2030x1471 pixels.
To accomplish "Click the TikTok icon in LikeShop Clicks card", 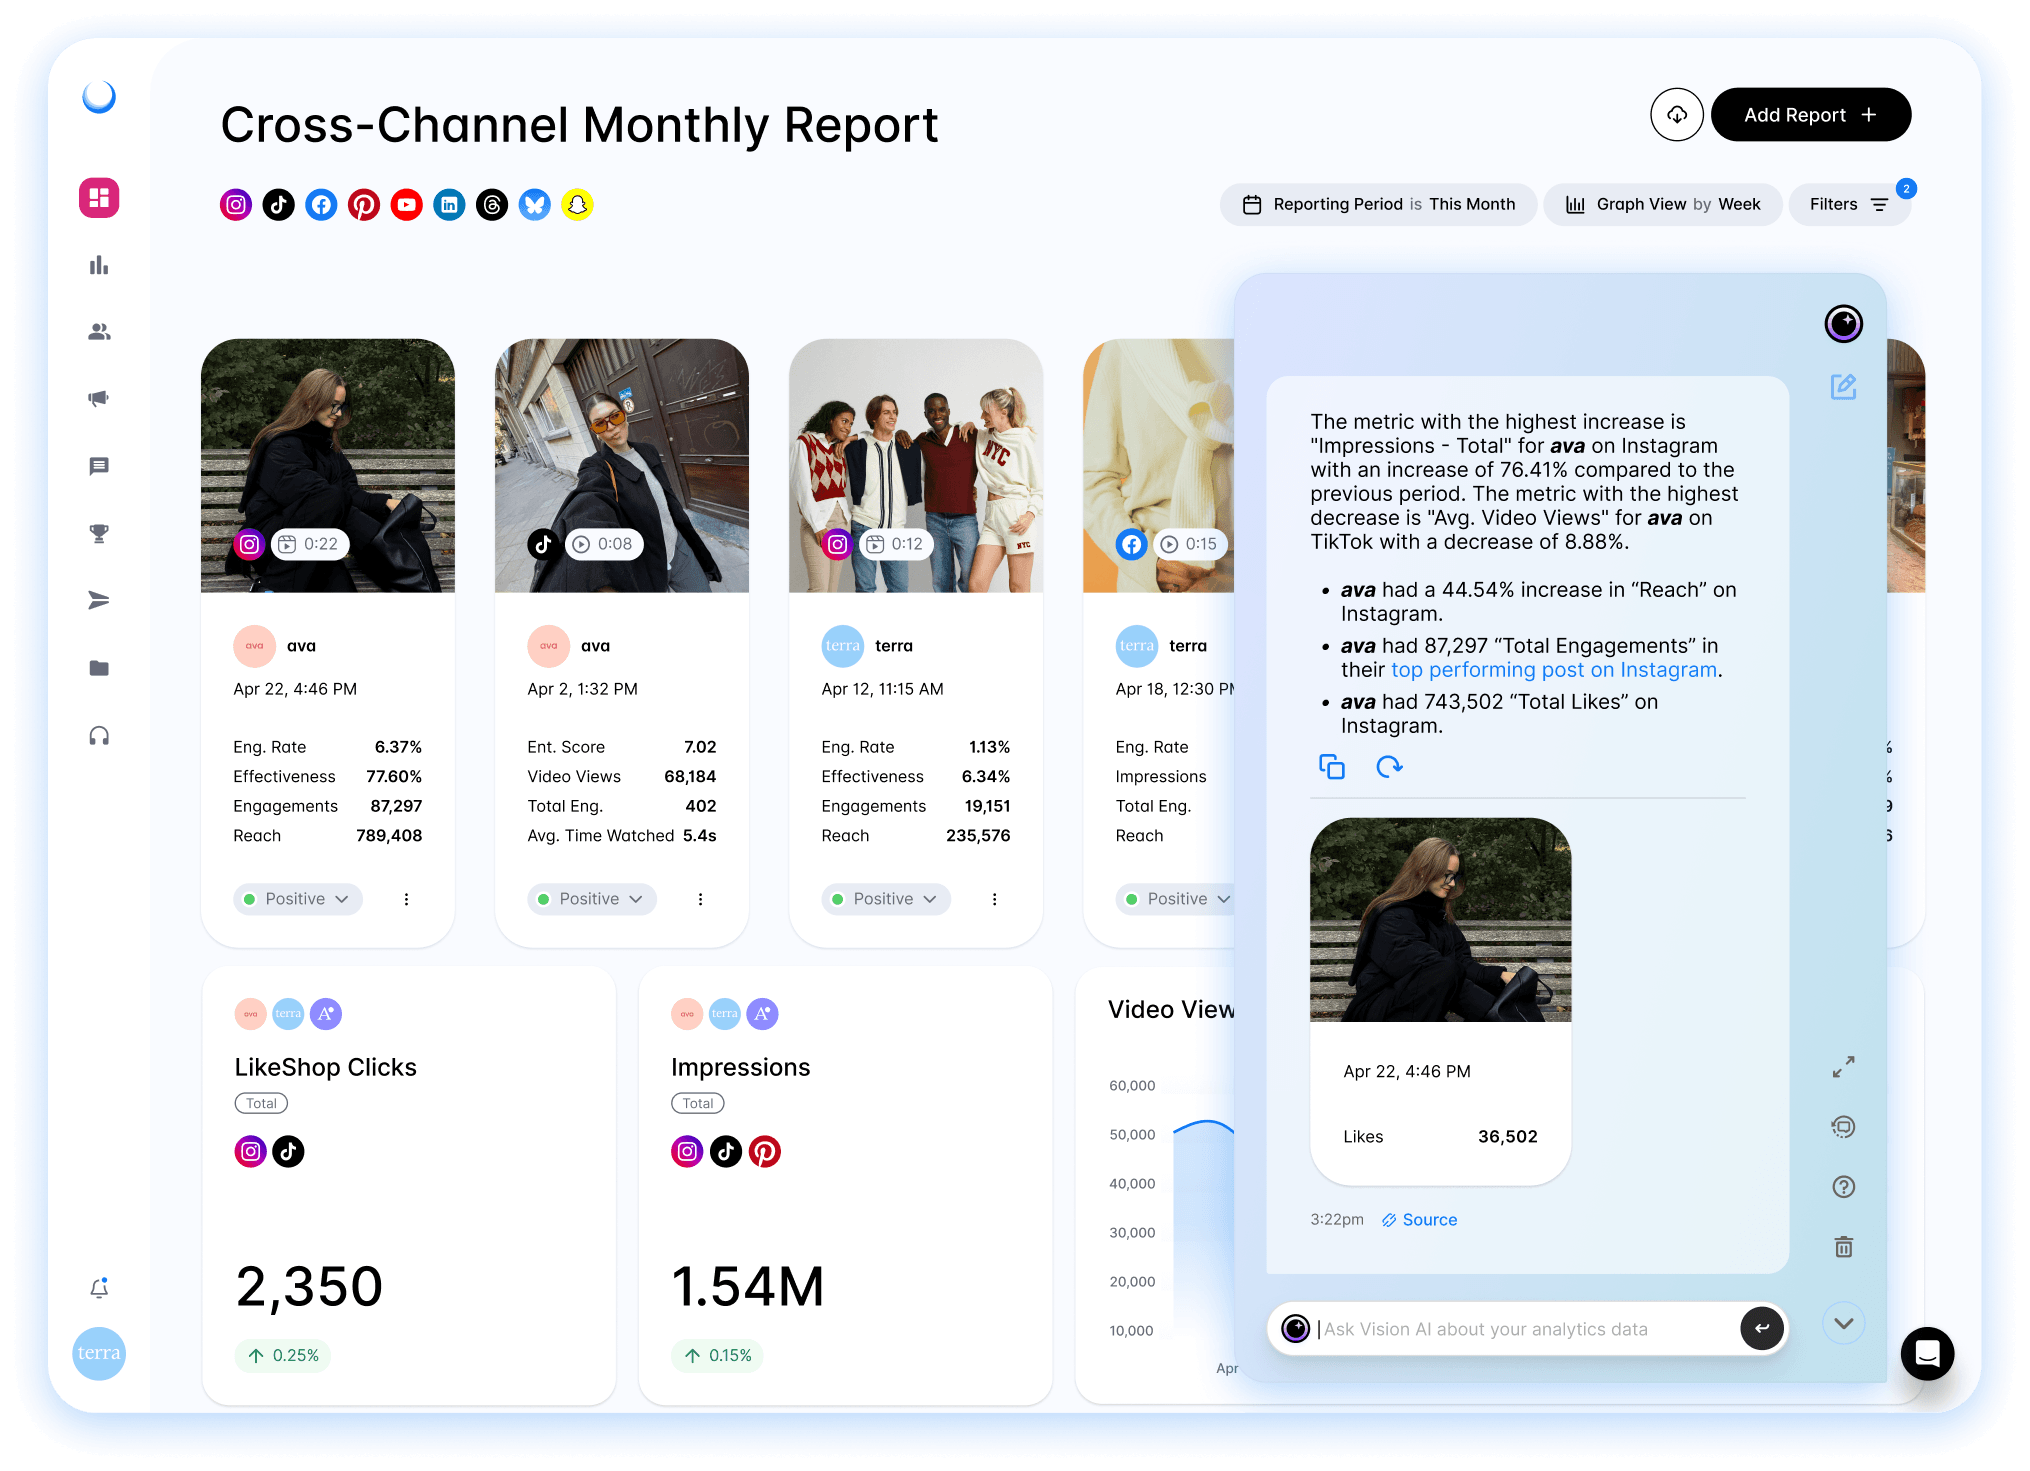I will point(289,1152).
